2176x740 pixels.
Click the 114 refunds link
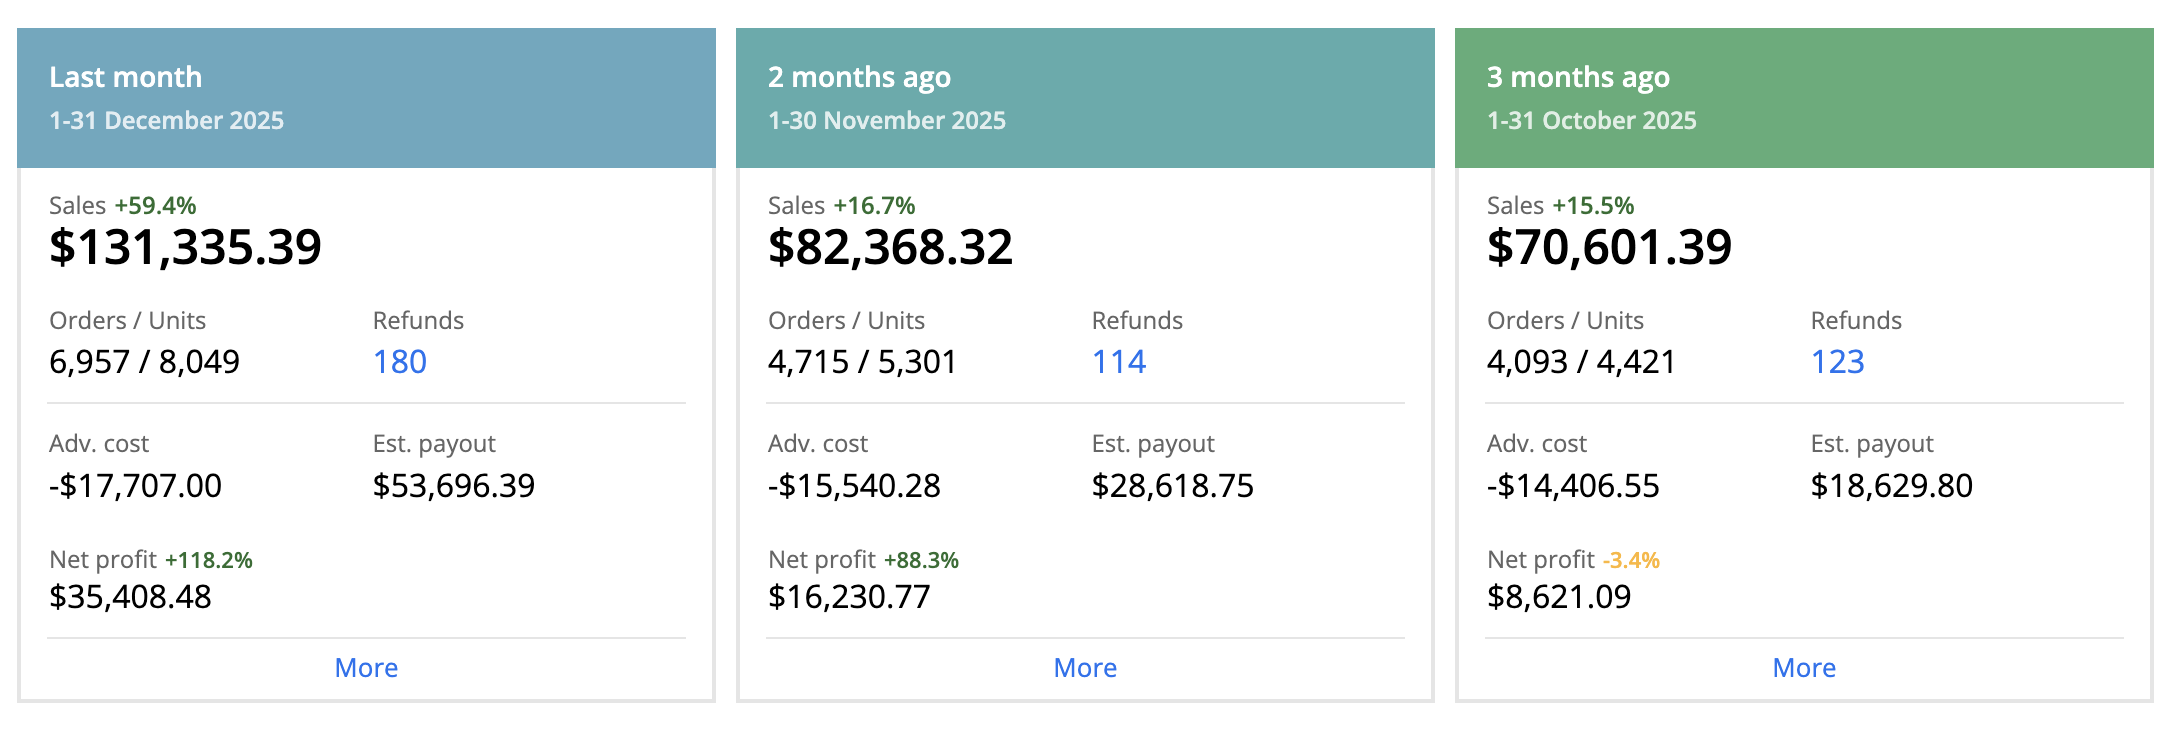click(1119, 362)
